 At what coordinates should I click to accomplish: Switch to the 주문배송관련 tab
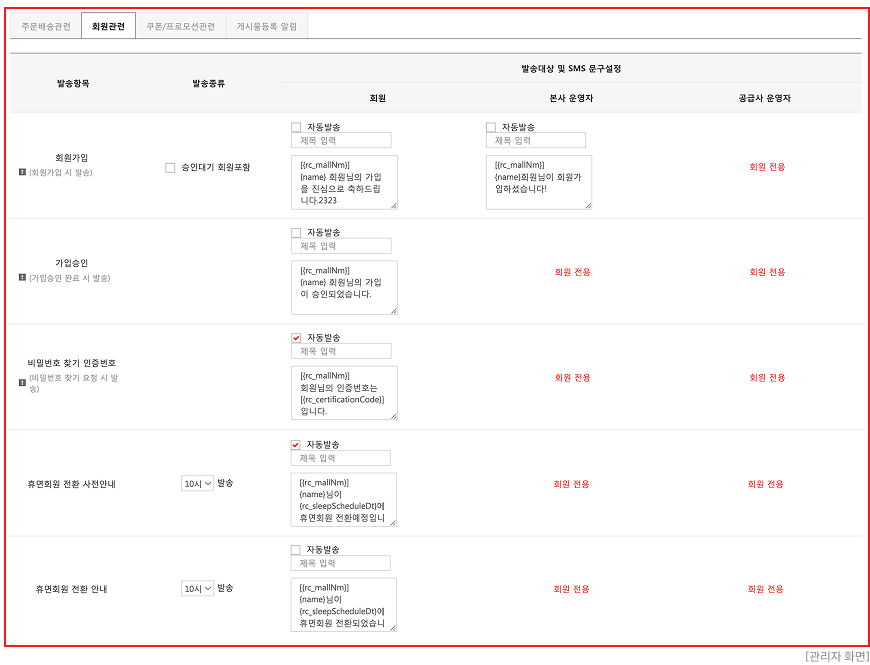46,26
